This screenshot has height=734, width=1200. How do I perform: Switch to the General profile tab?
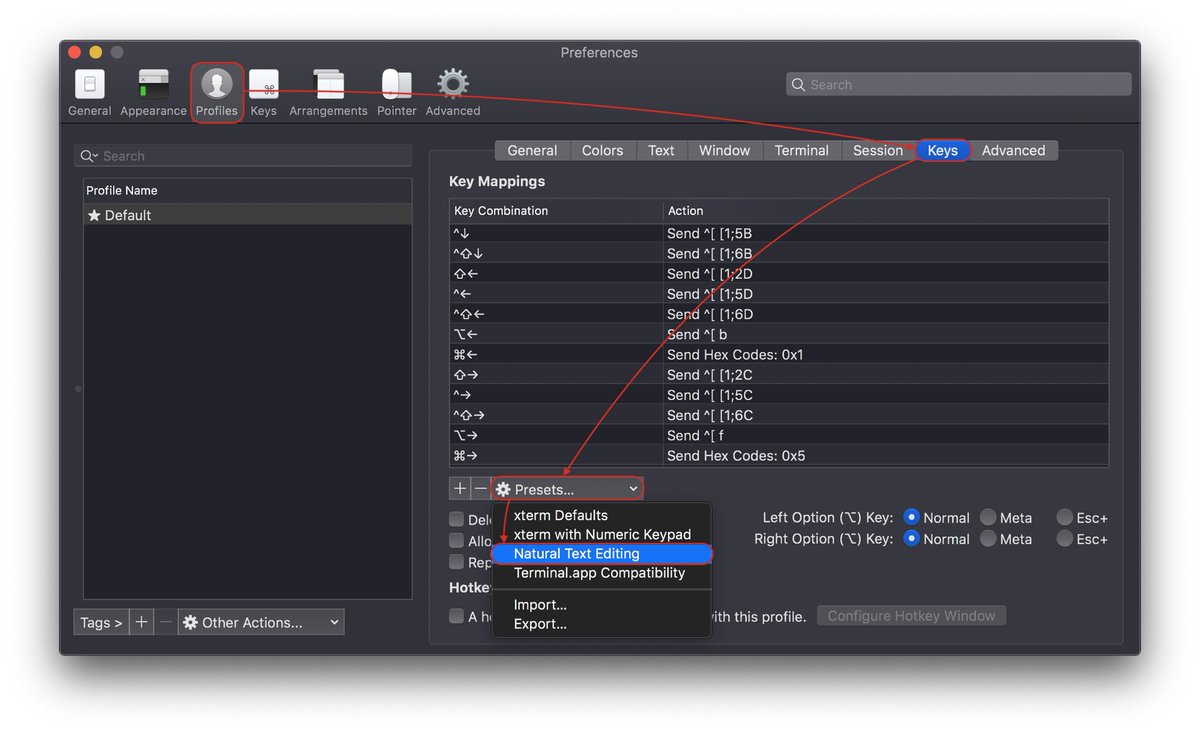click(x=532, y=150)
